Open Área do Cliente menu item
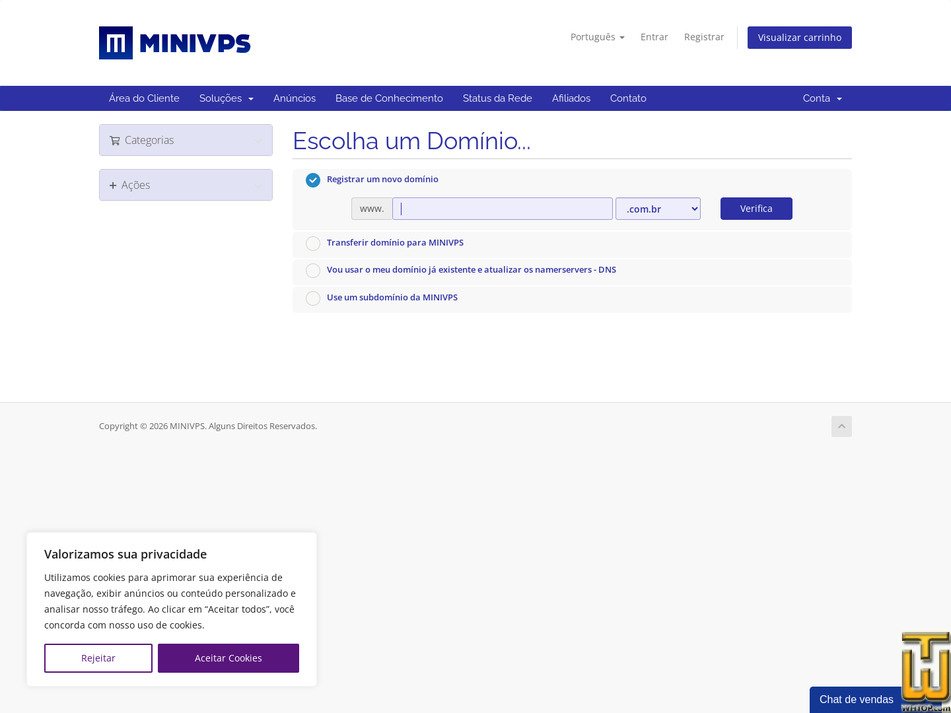 point(144,98)
